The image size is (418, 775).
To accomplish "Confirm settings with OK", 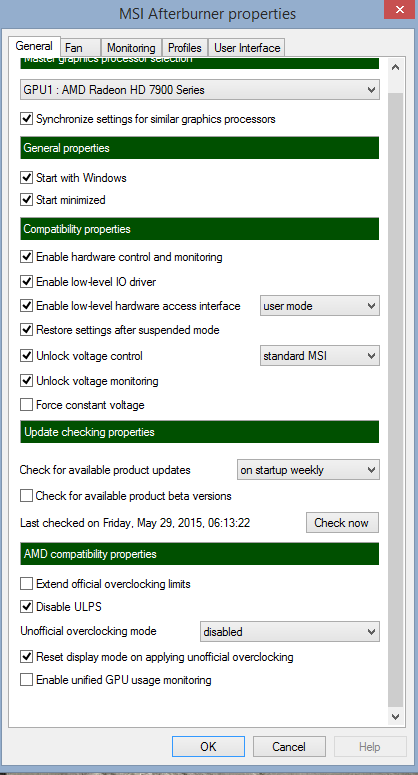I will click(209, 746).
